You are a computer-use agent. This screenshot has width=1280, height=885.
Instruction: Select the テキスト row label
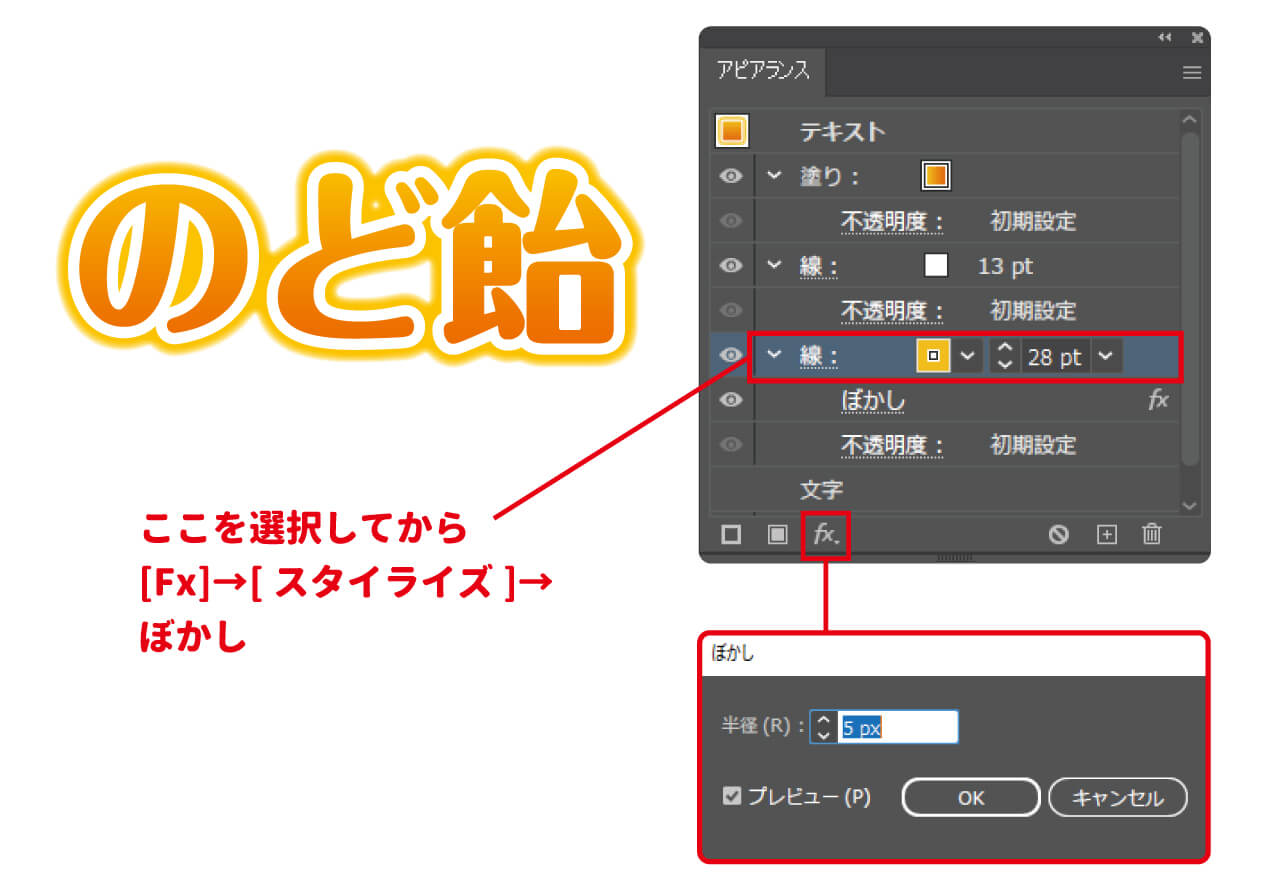coord(842,131)
